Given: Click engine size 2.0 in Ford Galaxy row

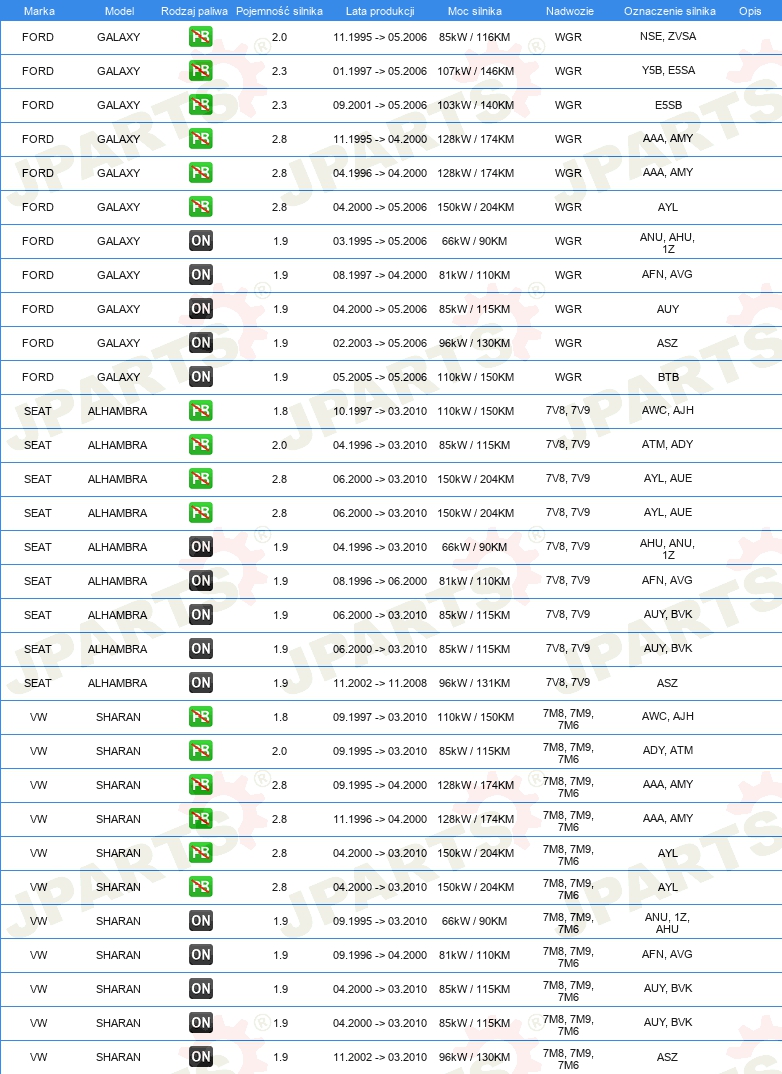Looking at the screenshot, I should [x=279, y=37].
